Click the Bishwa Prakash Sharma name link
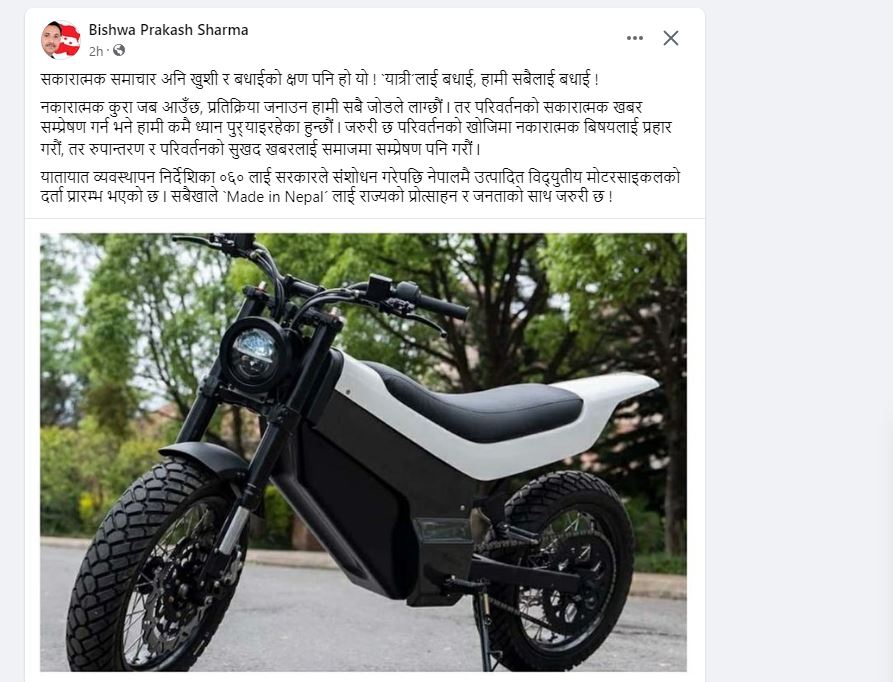Viewport: 893px width, 682px height. coord(168,30)
